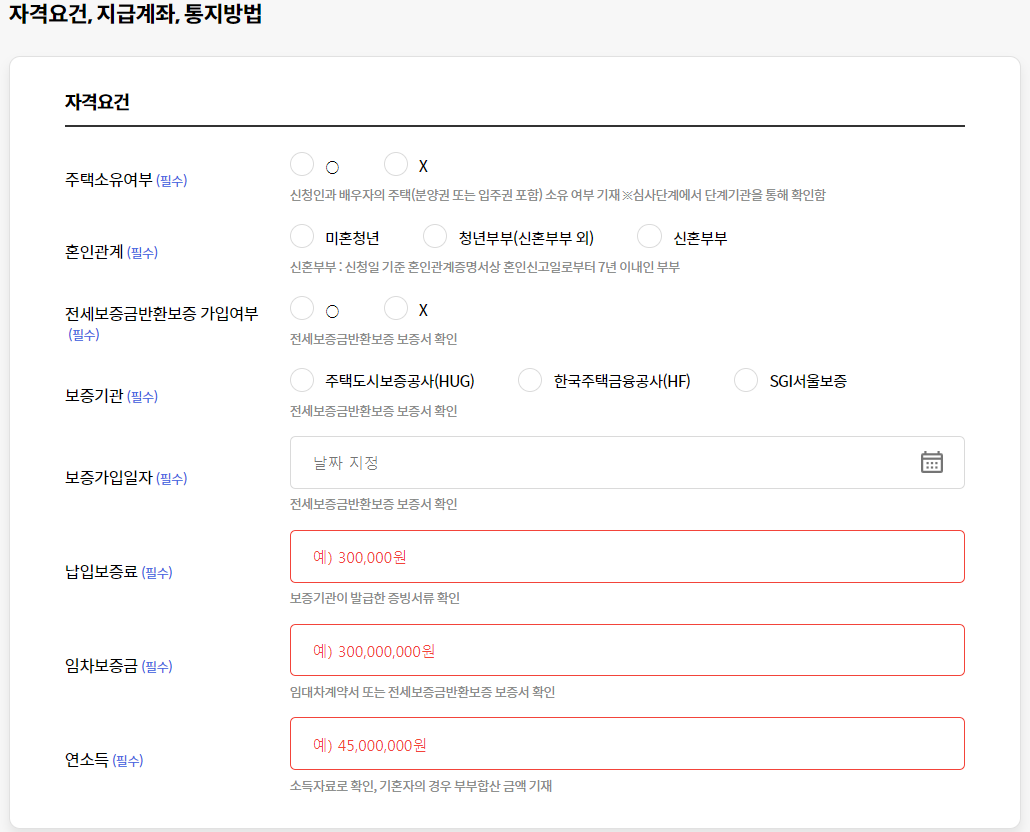1030x832 pixels.
Task: Select X for 주택소유여부
Action: 396,164
